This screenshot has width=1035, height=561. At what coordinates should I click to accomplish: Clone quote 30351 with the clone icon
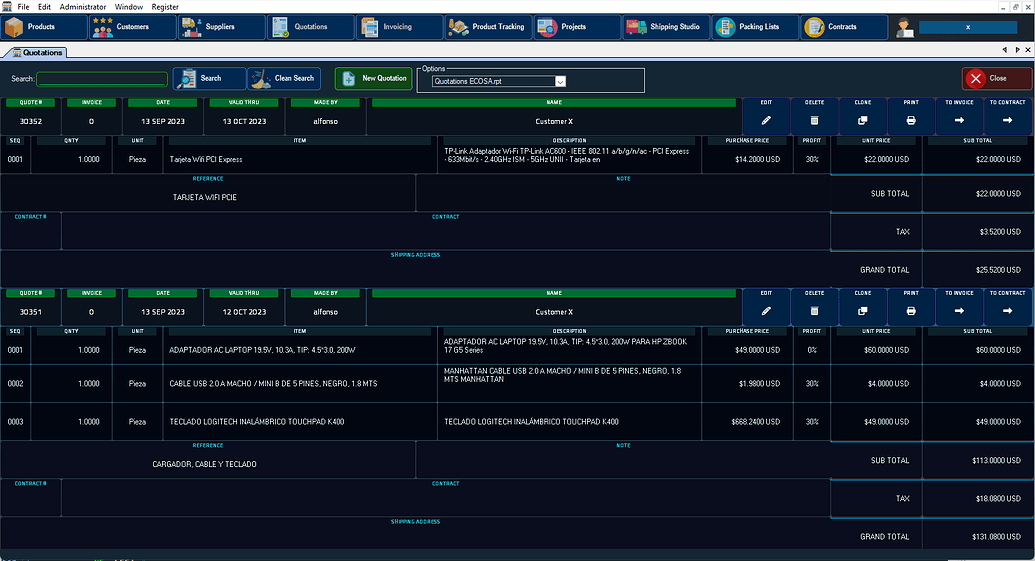[862, 312]
